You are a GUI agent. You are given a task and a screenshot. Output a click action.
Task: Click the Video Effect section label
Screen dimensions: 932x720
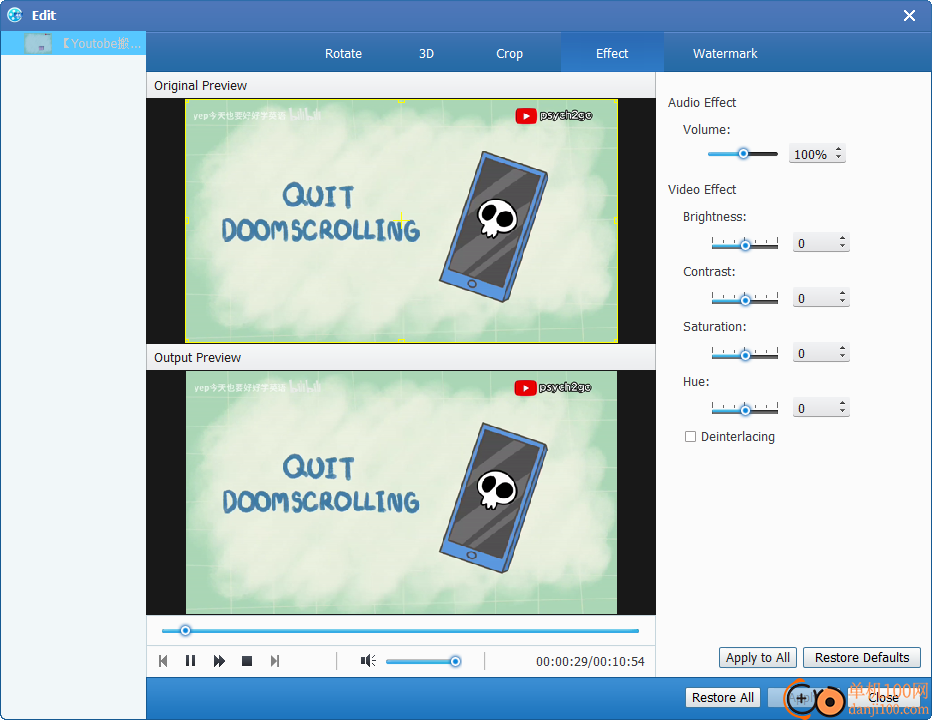701,189
